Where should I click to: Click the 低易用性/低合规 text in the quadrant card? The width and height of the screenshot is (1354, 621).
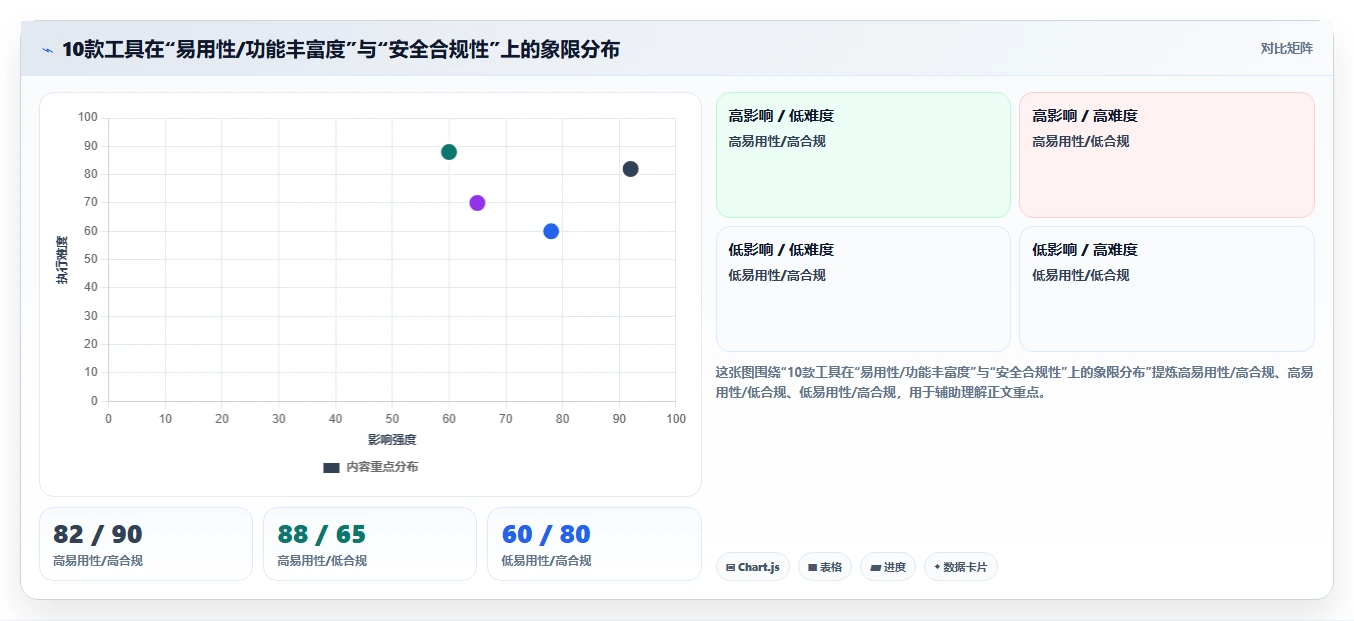(1081, 275)
